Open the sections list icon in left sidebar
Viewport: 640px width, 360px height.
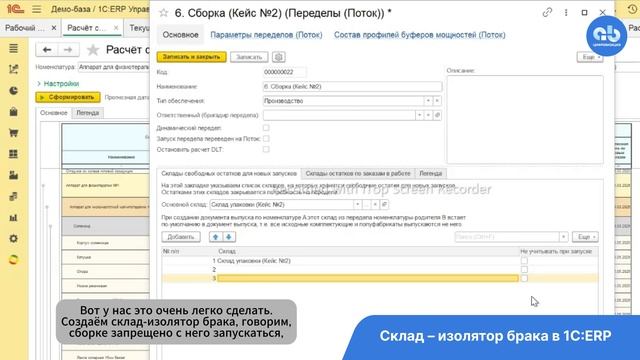pos(13,49)
